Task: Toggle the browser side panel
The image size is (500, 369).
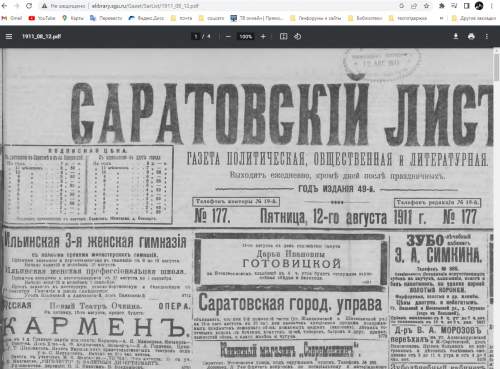Action: pyautogui.click(x=467, y=6)
